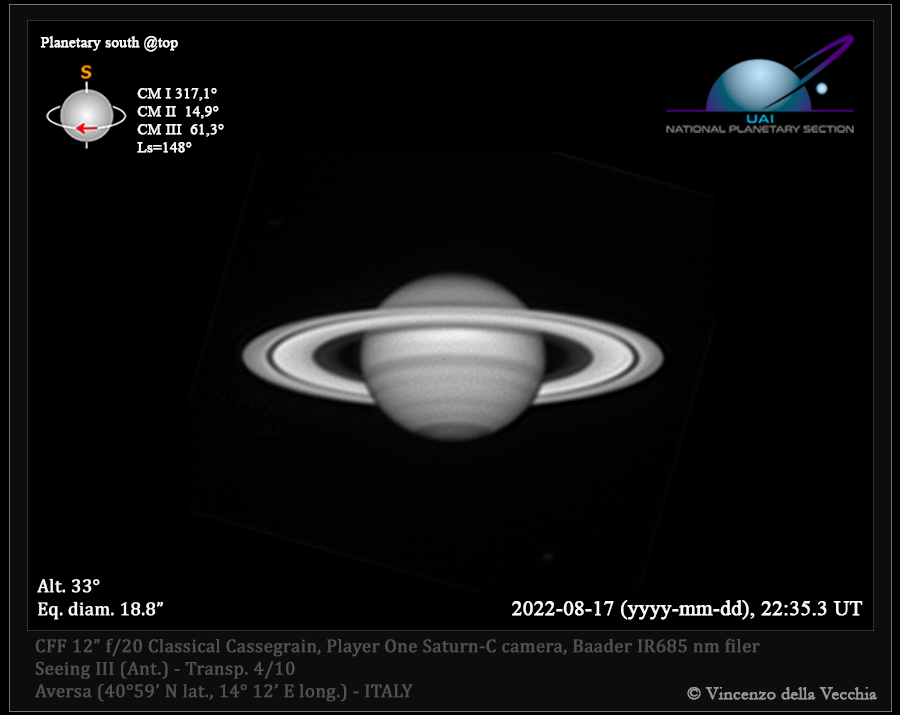Select the Aversa location coordinates line
This screenshot has width=900, height=715.
224,691
